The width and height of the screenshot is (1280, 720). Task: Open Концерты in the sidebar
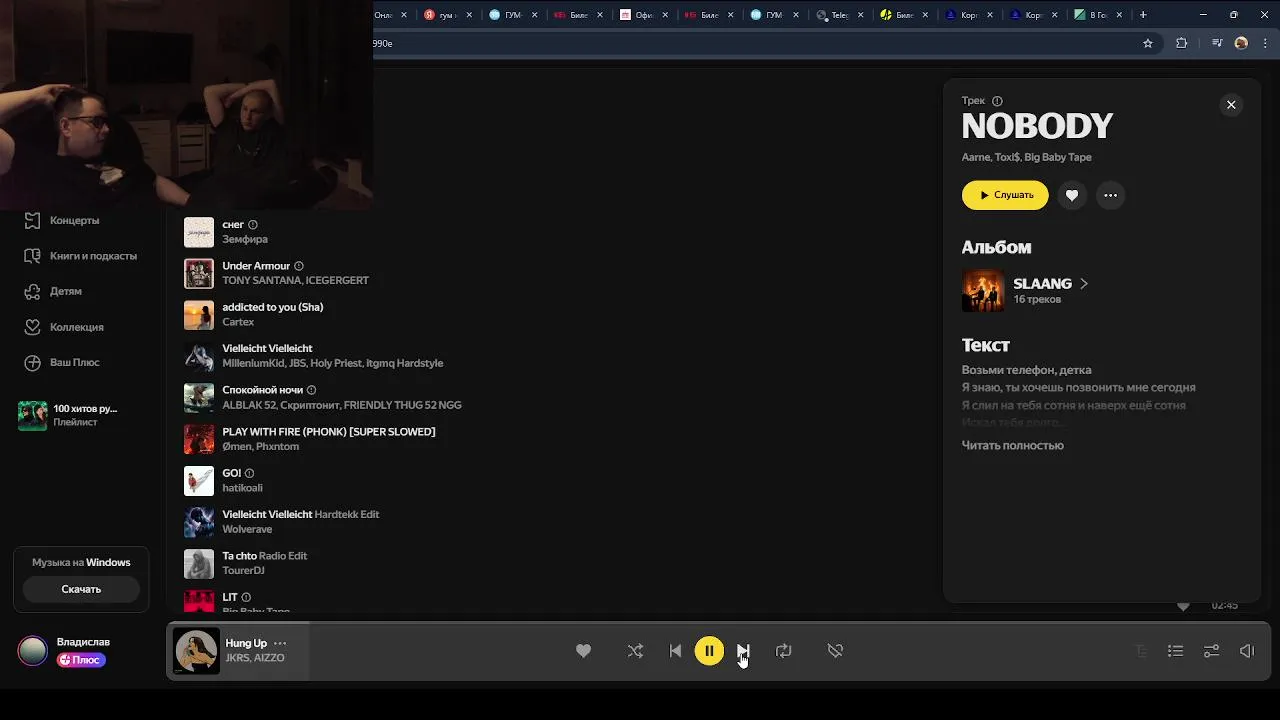click(x=74, y=220)
